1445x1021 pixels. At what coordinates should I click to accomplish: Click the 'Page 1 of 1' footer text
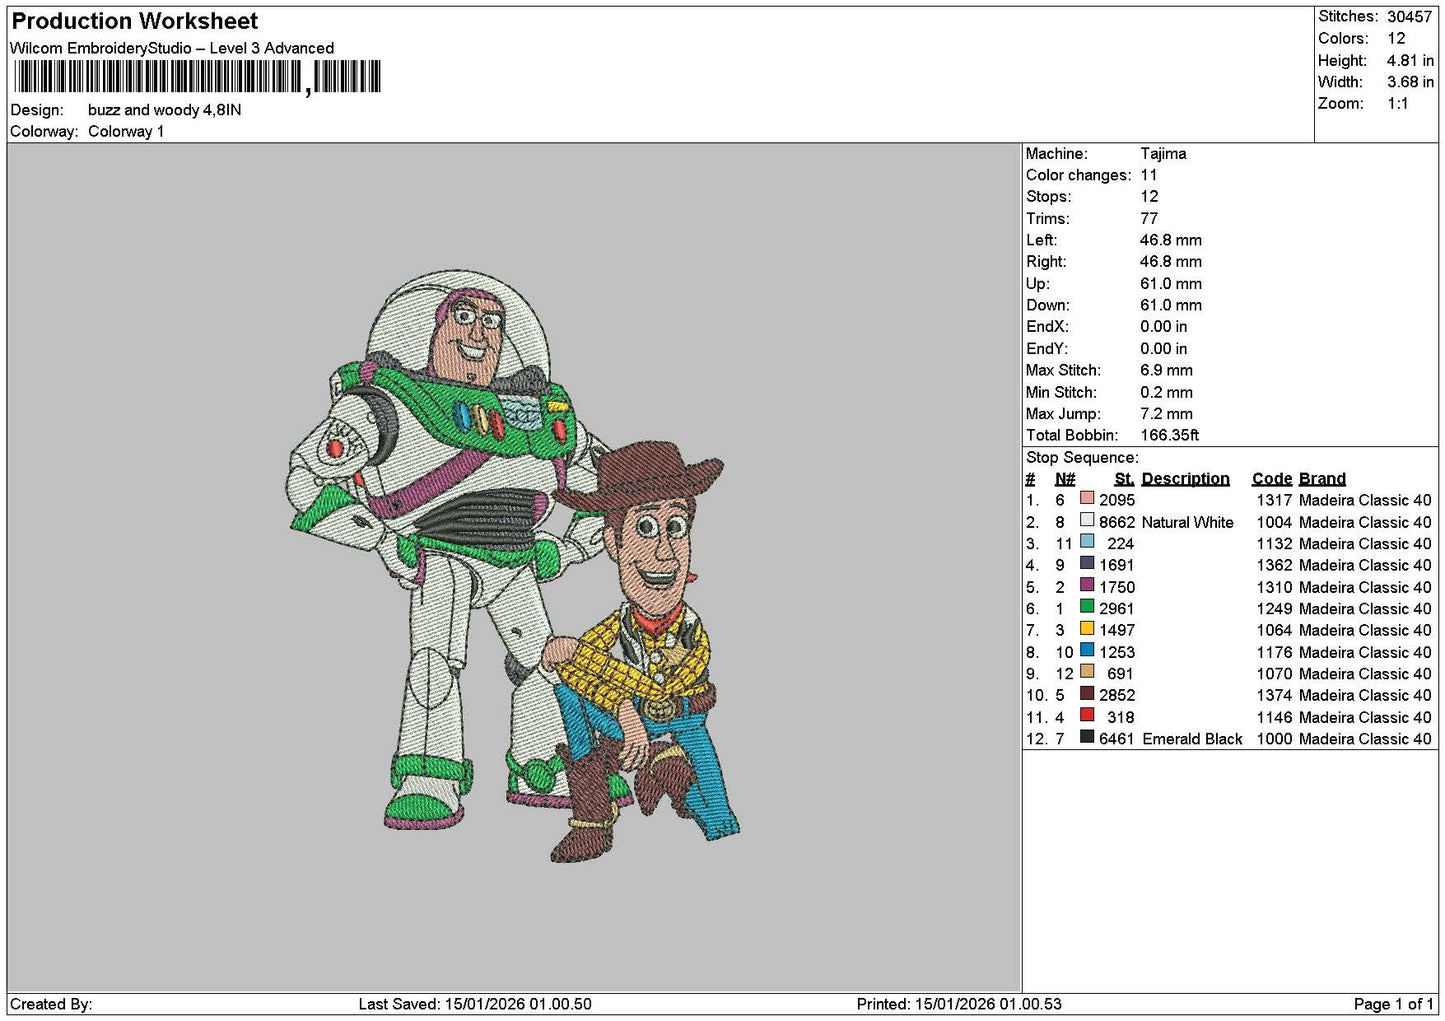click(1393, 1004)
